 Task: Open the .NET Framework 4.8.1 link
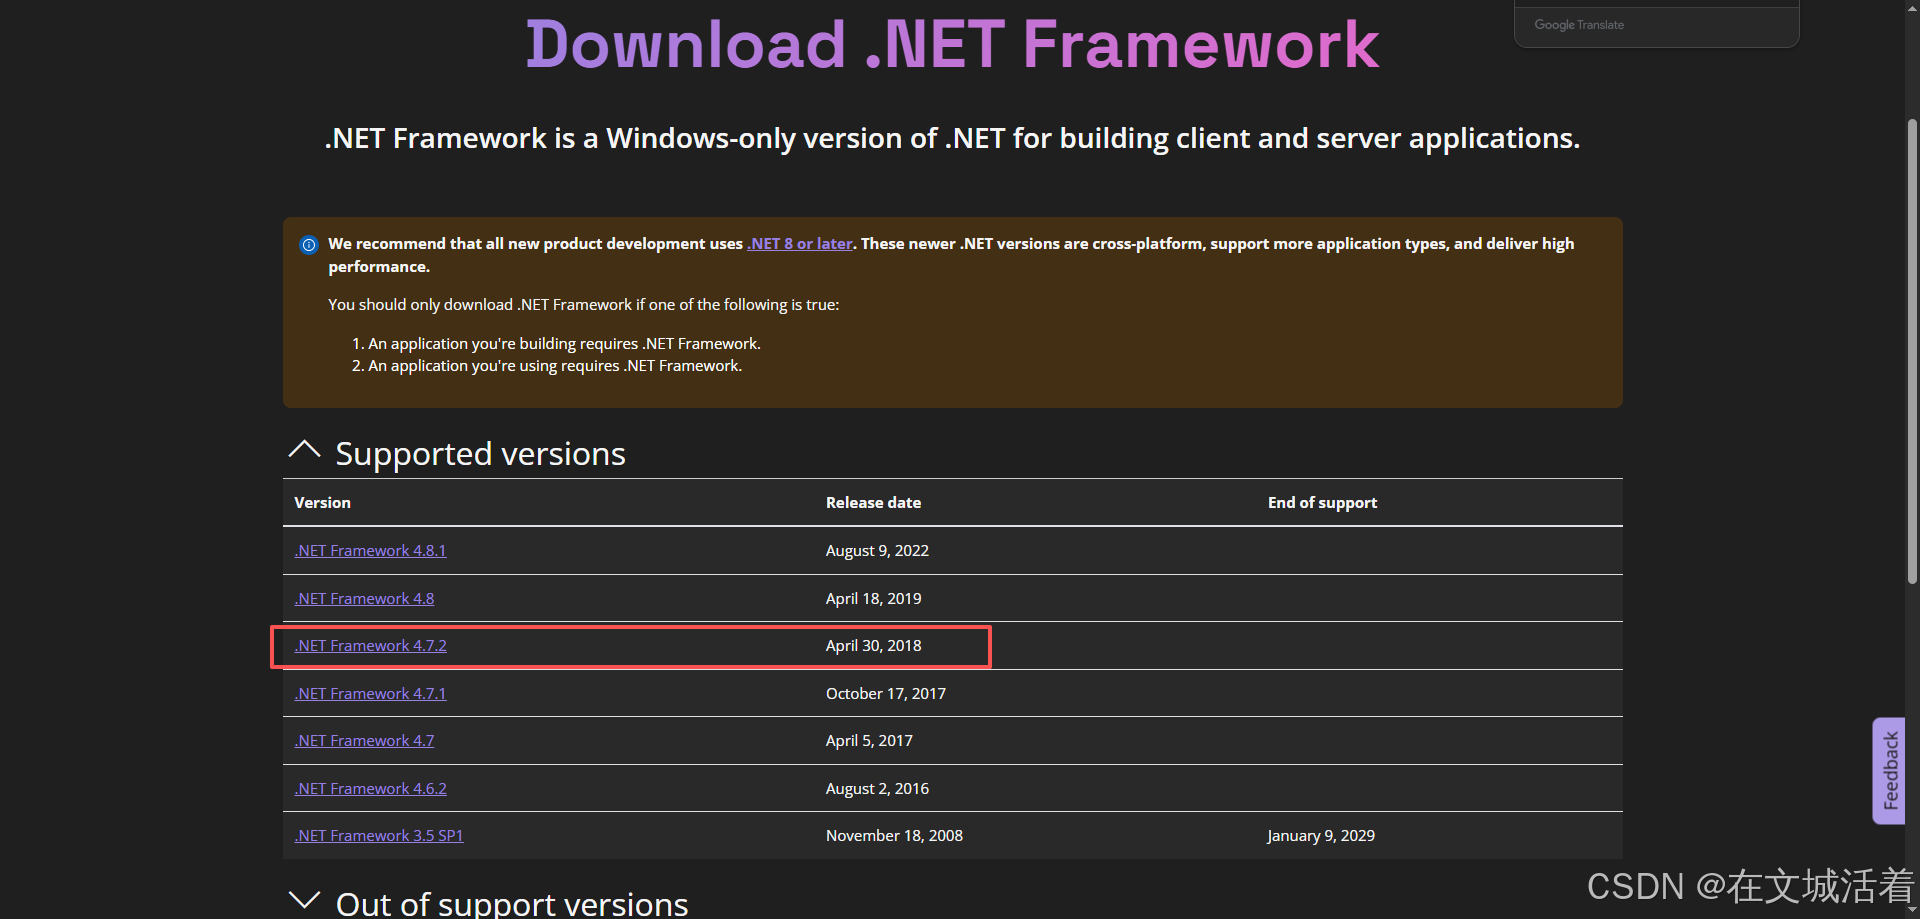click(370, 550)
